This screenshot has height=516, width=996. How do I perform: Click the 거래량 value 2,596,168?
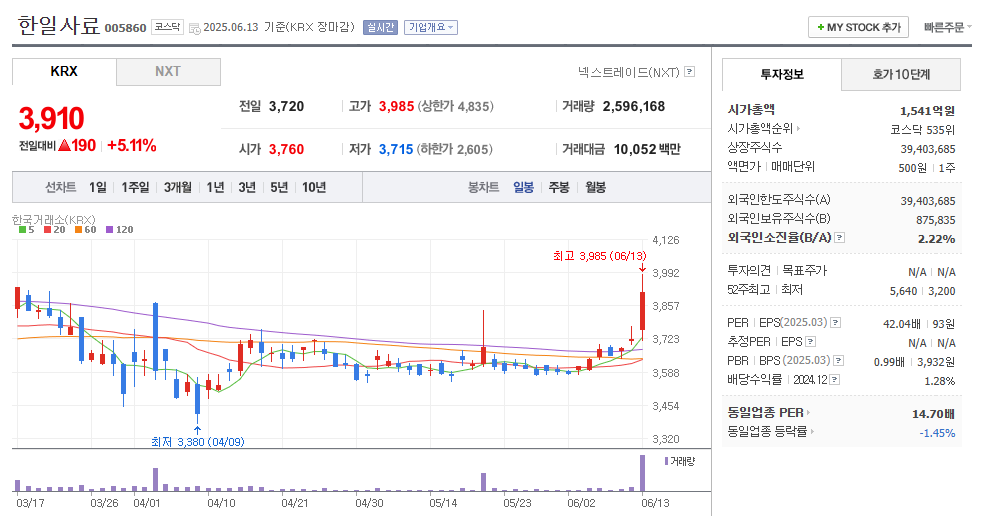click(x=634, y=106)
